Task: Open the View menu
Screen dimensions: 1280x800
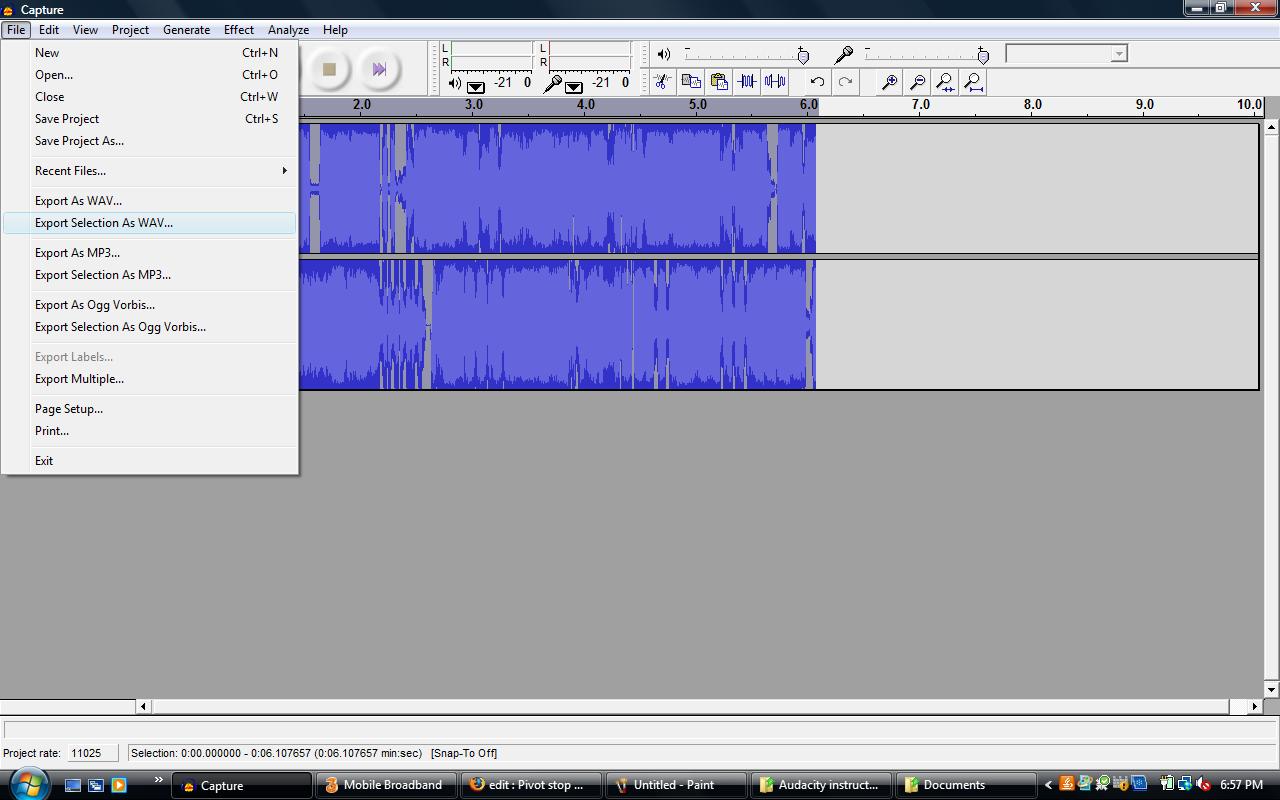Action: [x=85, y=29]
